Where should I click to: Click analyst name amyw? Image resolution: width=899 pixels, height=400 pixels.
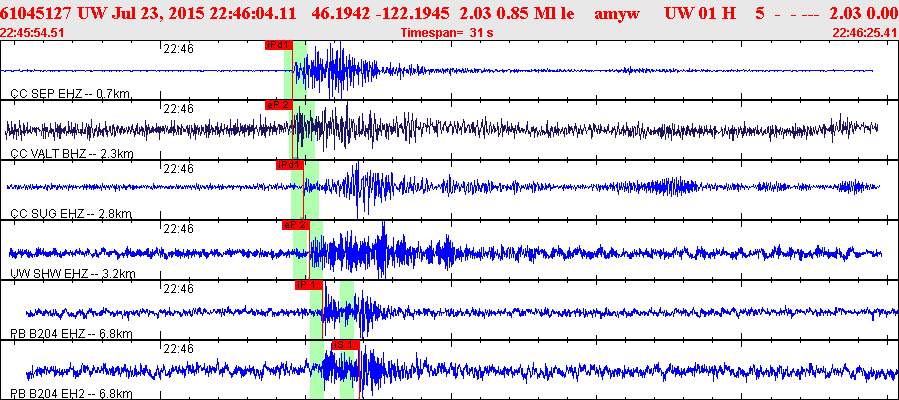617,15
